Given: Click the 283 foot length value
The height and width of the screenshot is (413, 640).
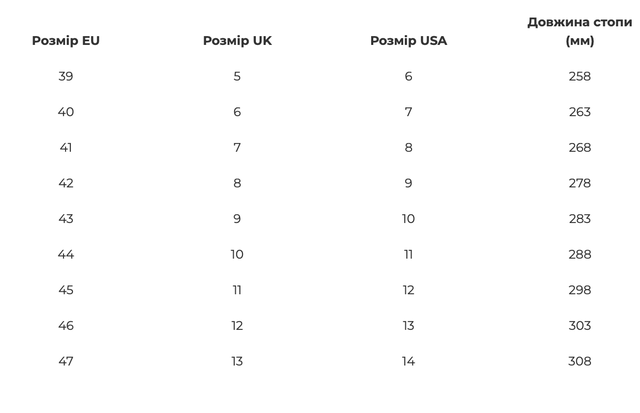Looking at the screenshot, I should pos(579,219).
